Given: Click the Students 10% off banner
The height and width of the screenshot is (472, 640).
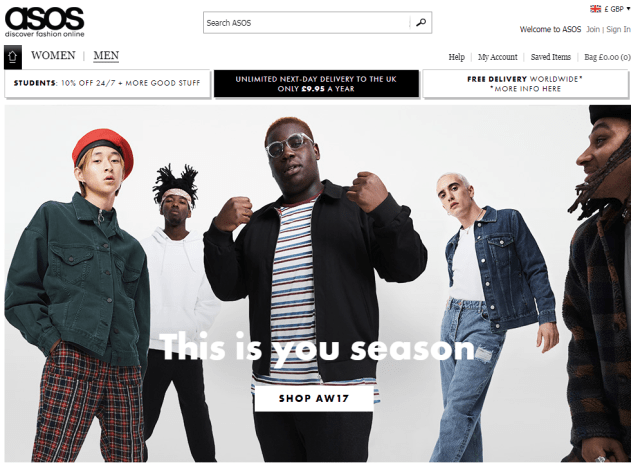Looking at the screenshot, I should pyautogui.click(x=107, y=83).
